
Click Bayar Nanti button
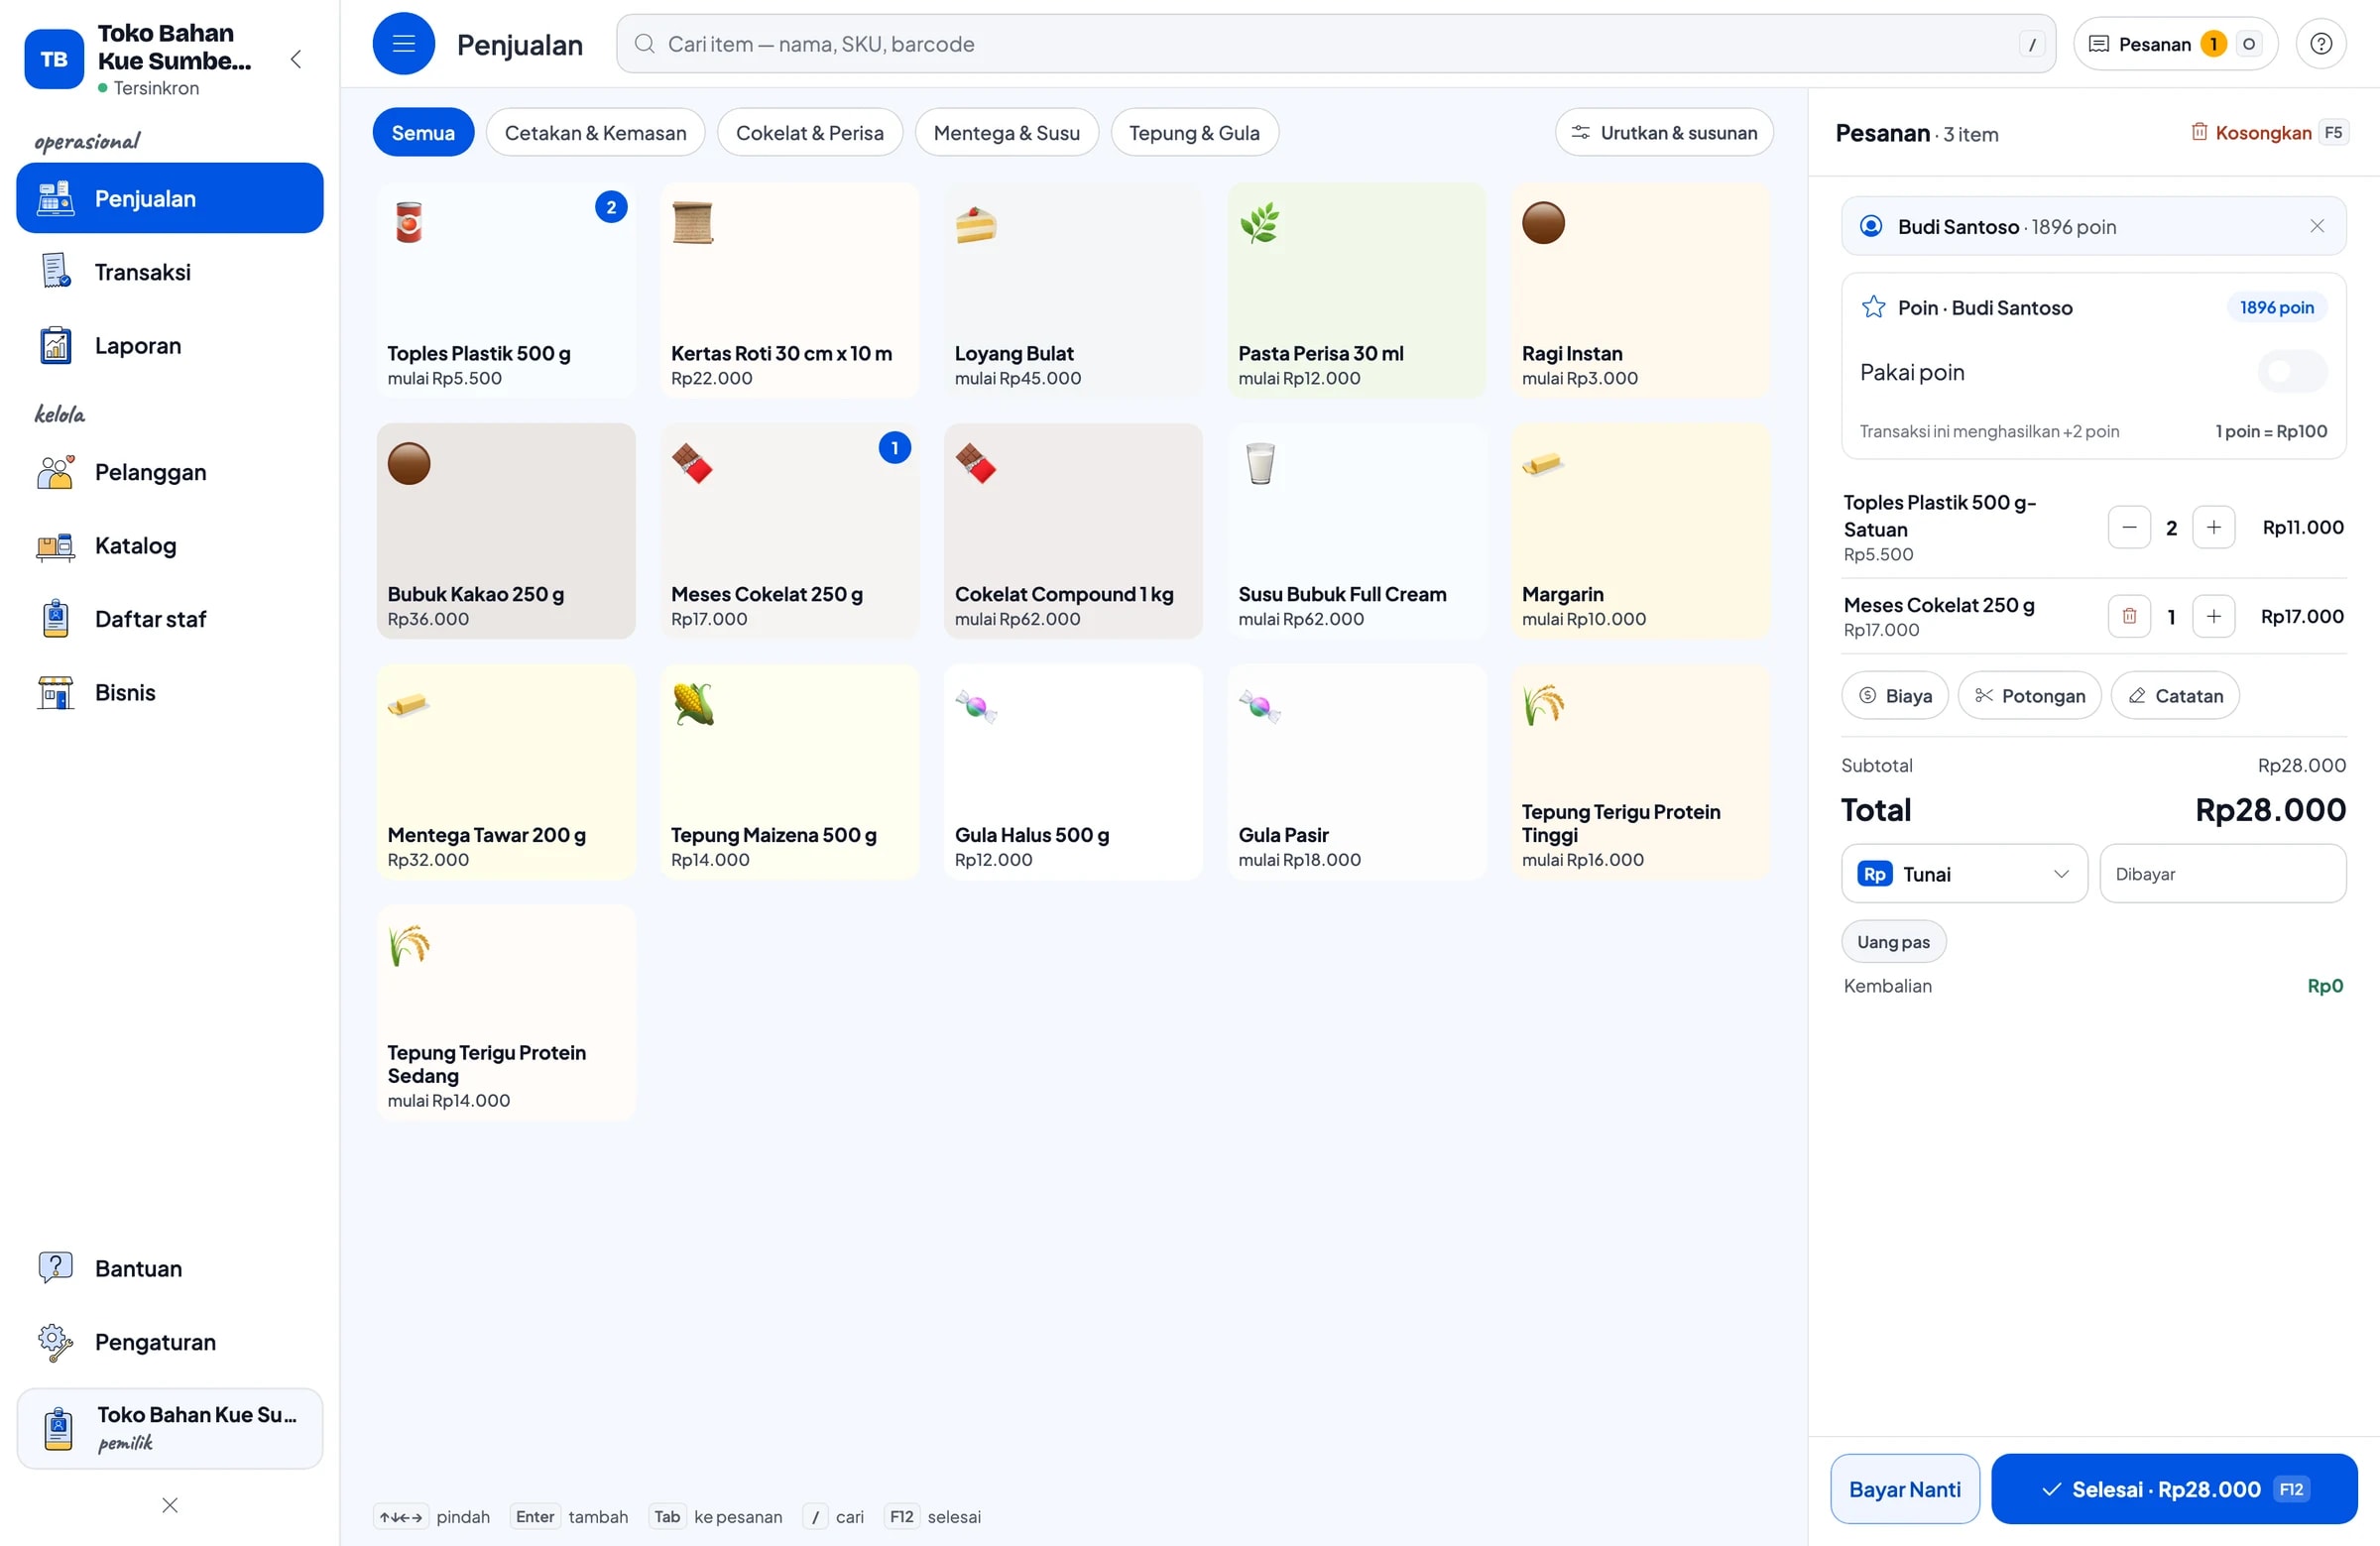1904,1489
